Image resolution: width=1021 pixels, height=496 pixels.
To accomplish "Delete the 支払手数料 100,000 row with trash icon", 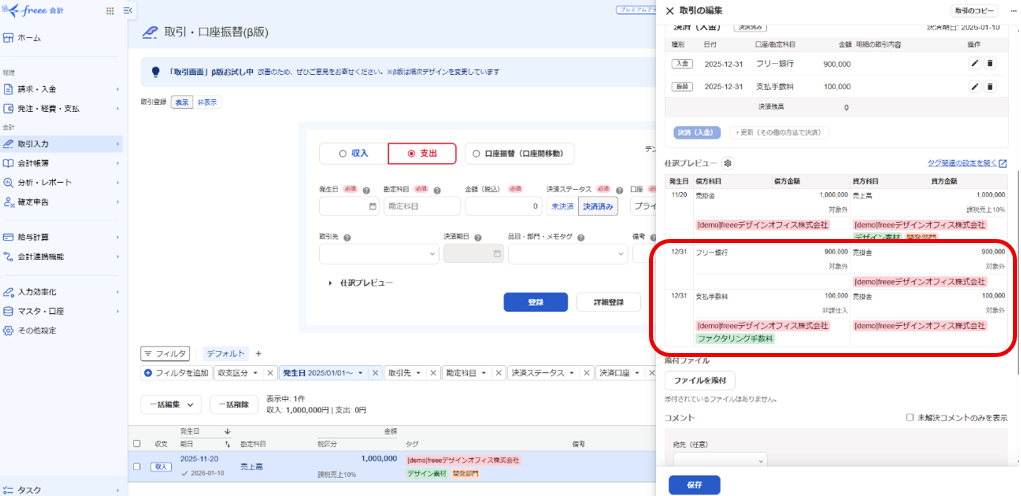I will [990, 87].
